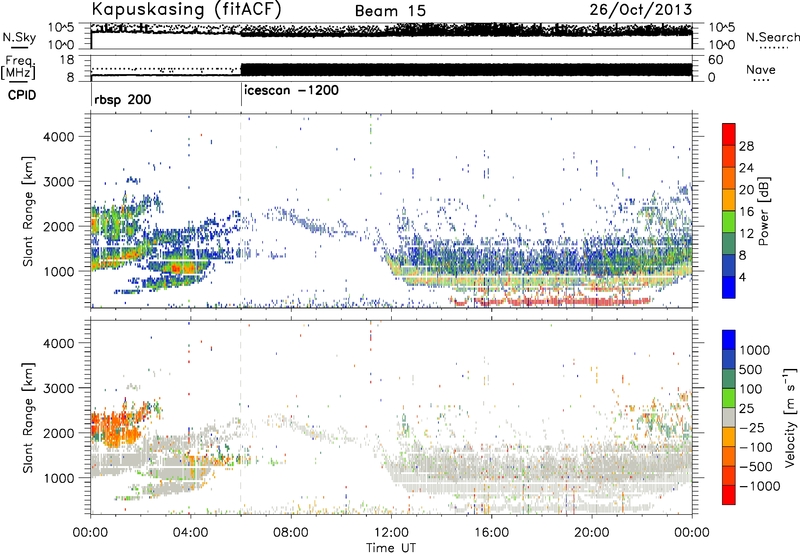Select the 24 label on power colorbar
The image size is (800, 554).
tap(746, 168)
